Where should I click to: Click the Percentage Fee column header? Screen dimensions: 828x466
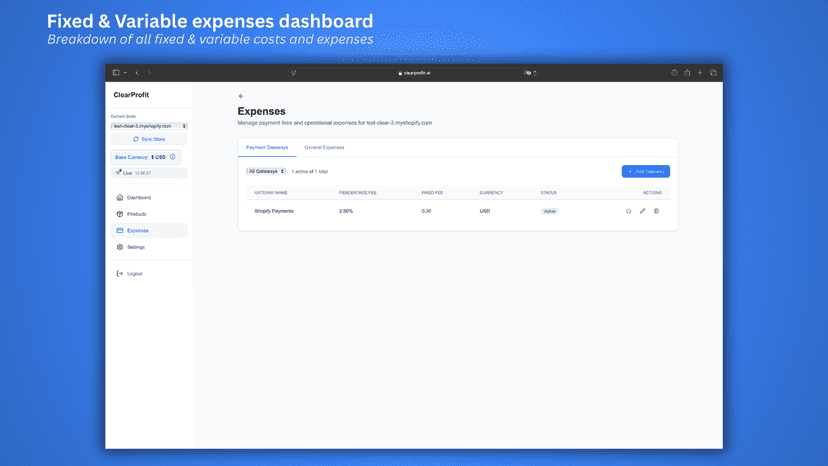pos(357,193)
